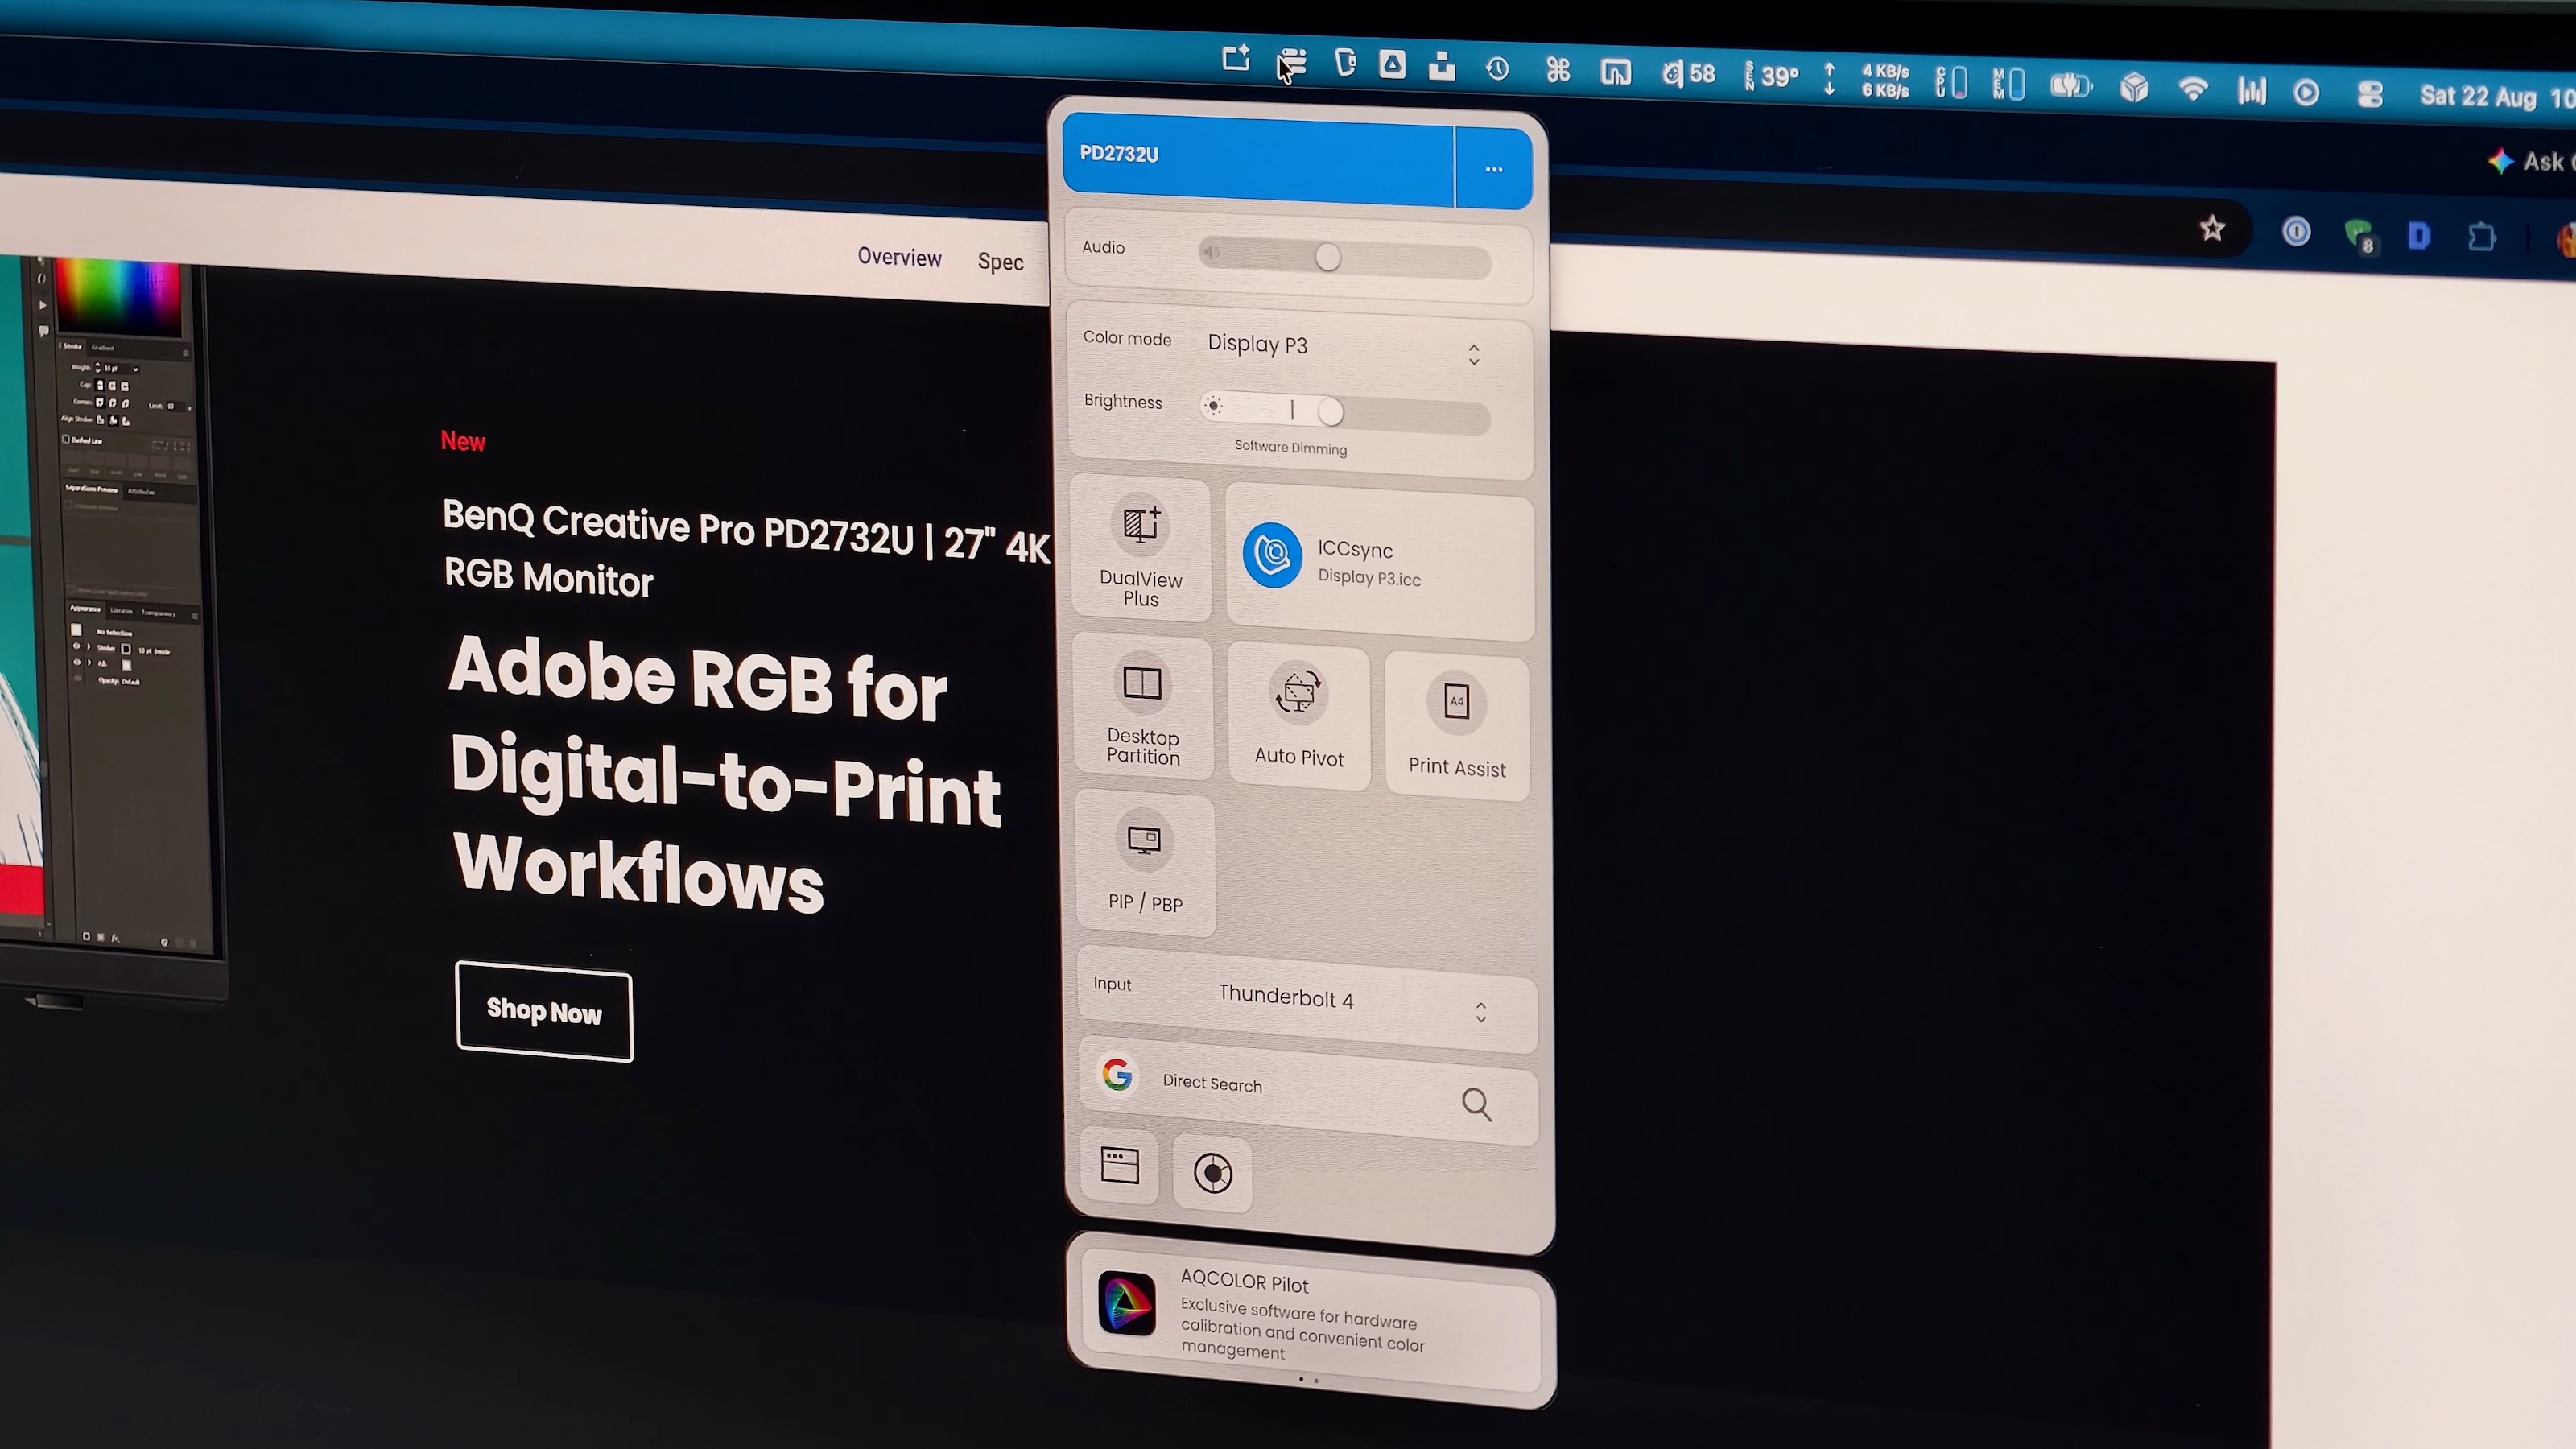Click the Brightness slider knob
This screenshot has width=2576, height=1449.
coord(1330,412)
